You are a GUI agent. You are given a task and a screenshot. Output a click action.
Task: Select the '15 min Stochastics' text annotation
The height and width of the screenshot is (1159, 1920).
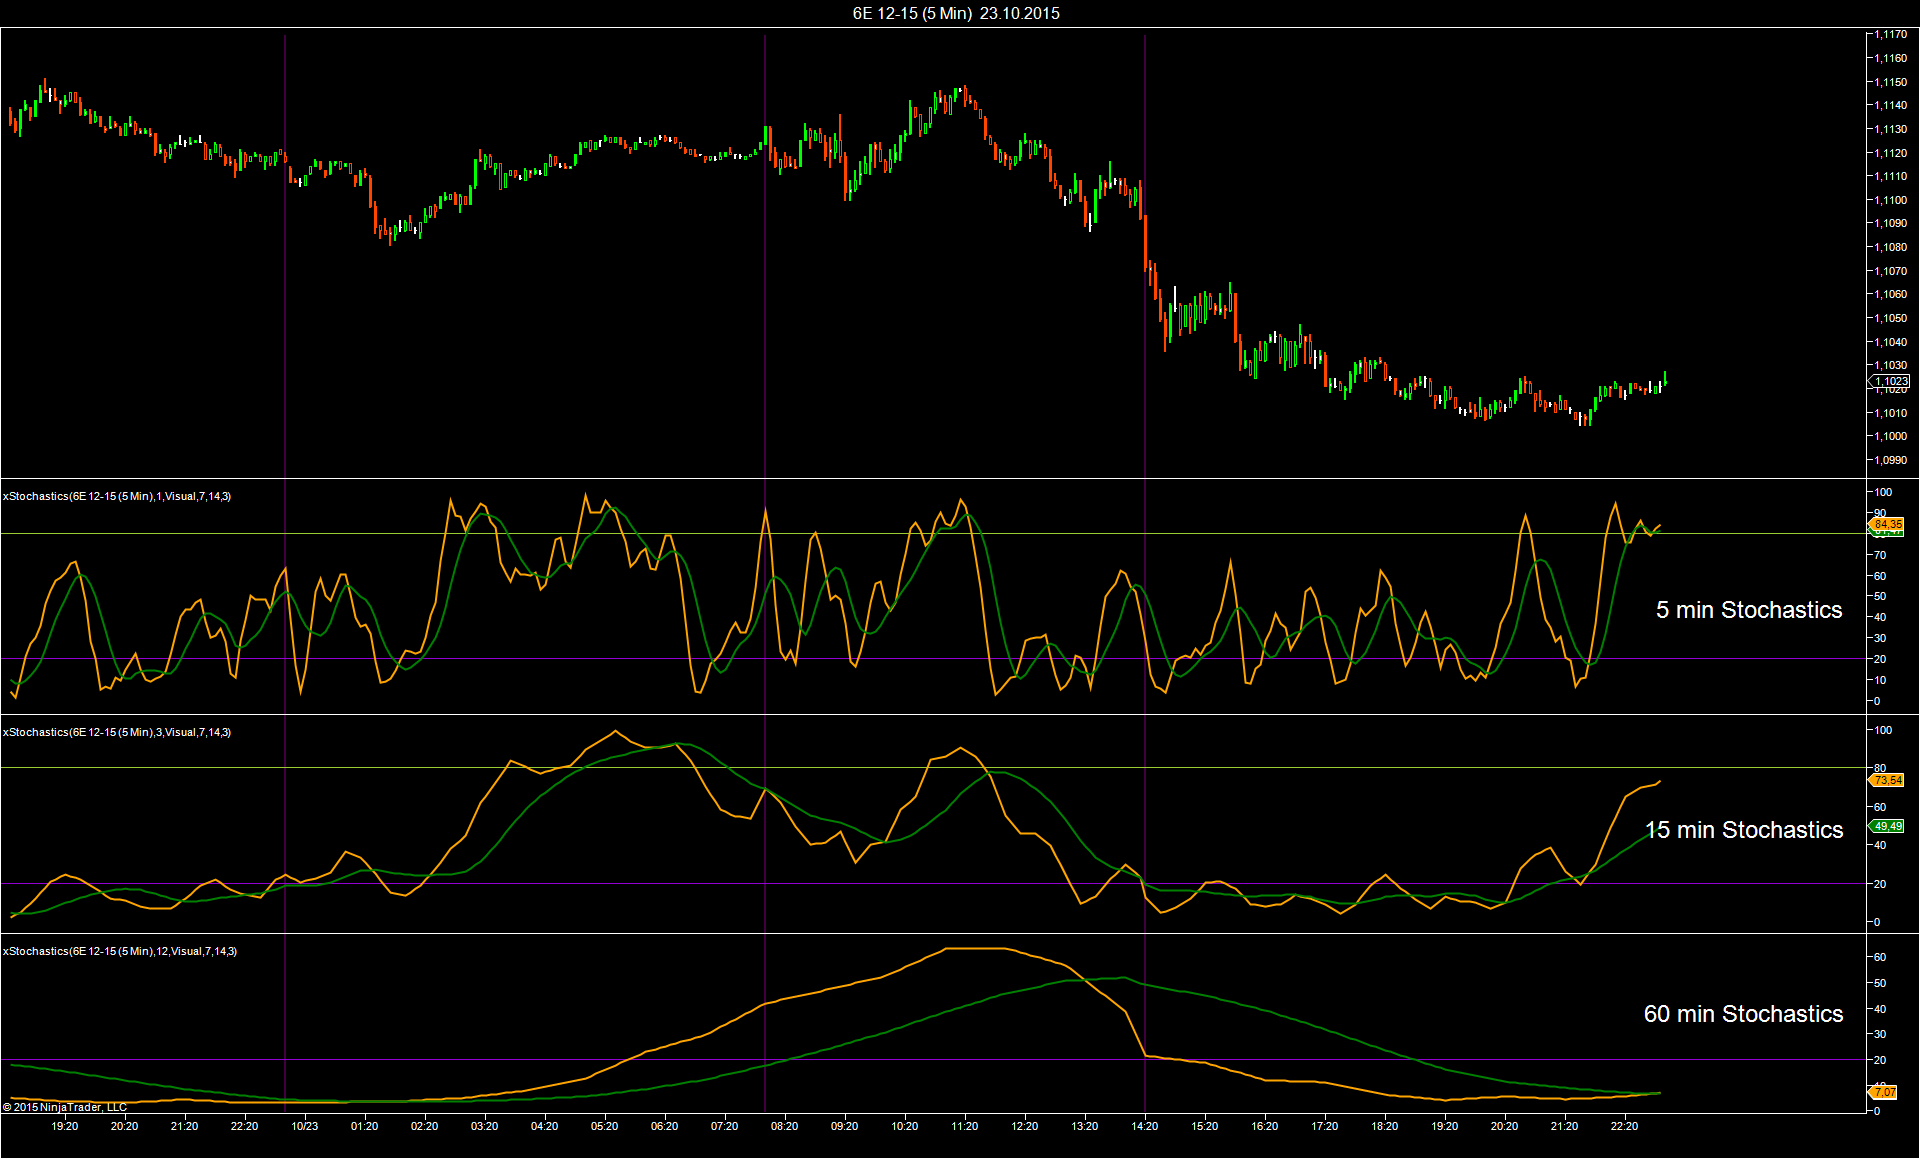pos(1744,830)
